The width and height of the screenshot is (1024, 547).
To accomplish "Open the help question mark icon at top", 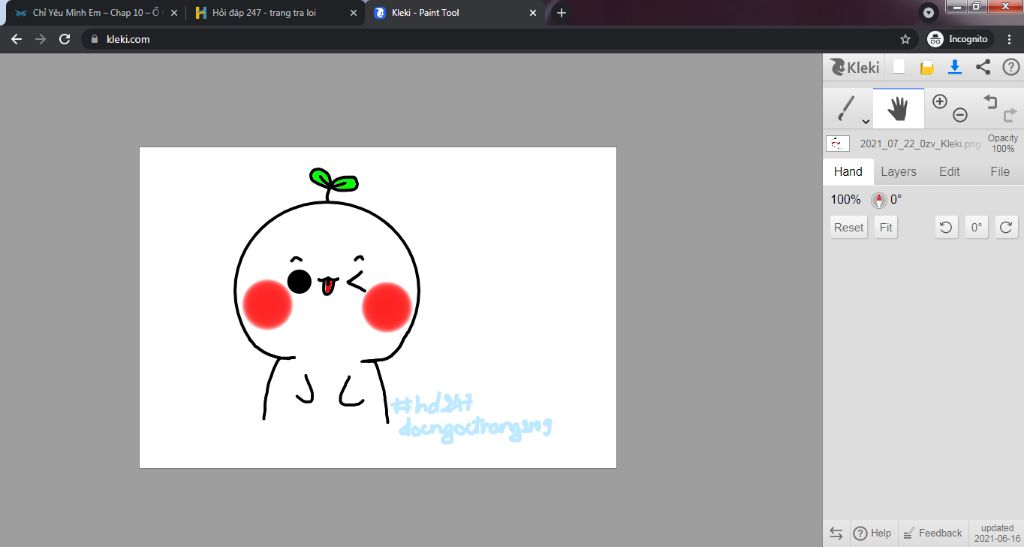I will pos(1010,67).
